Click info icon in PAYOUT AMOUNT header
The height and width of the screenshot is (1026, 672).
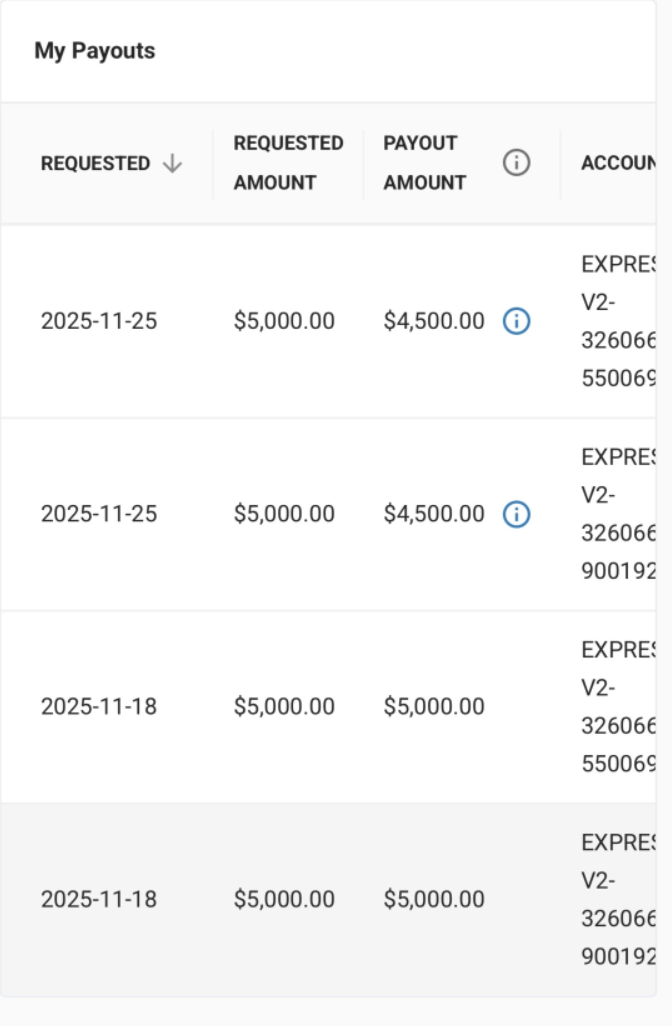pos(516,163)
